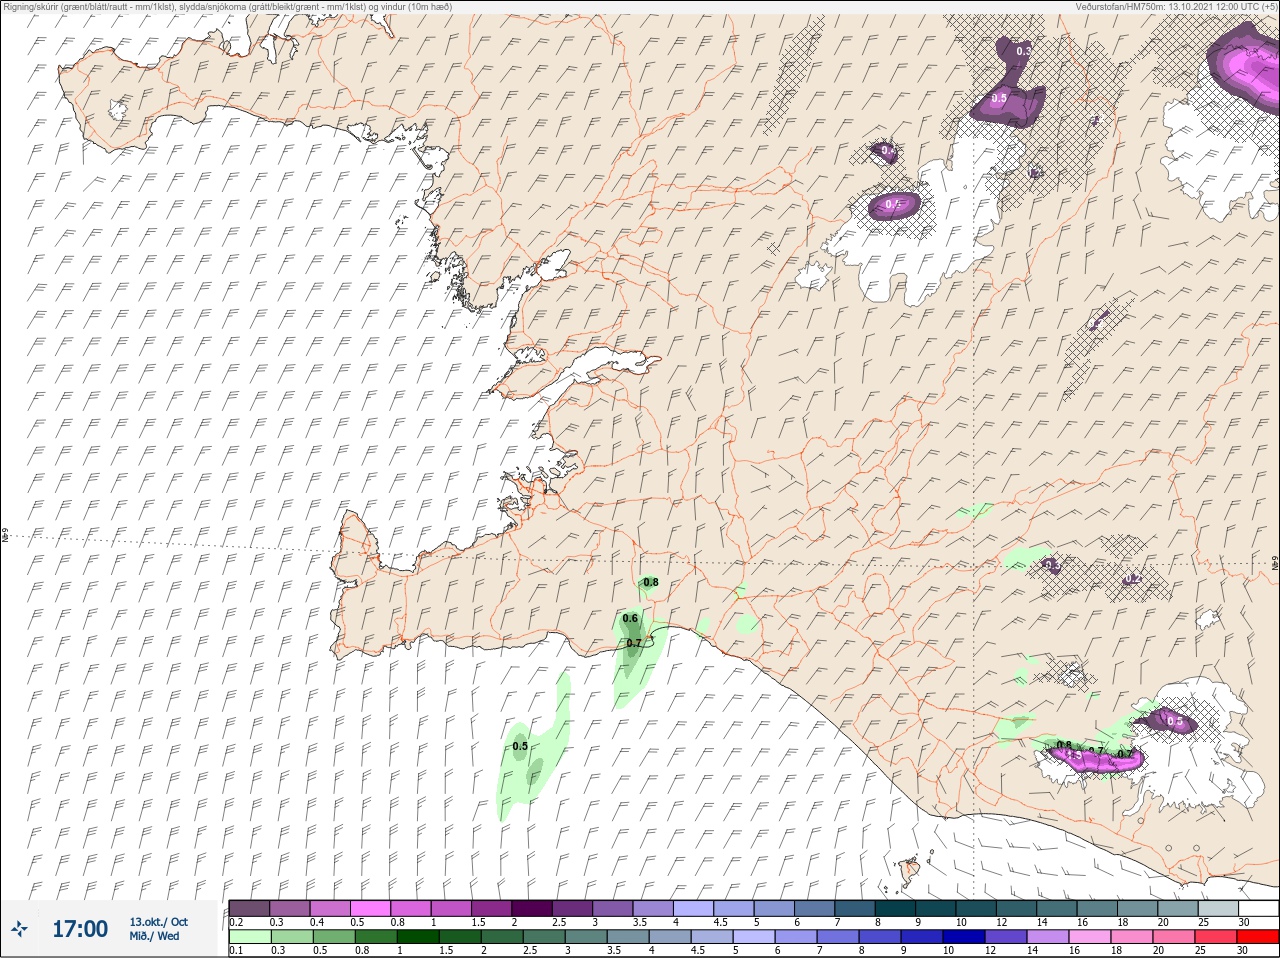The height and width of the screenshot is (958, 1280).
Task: Click the 64 latitude label on the left edge
Action: pos(5,535)
